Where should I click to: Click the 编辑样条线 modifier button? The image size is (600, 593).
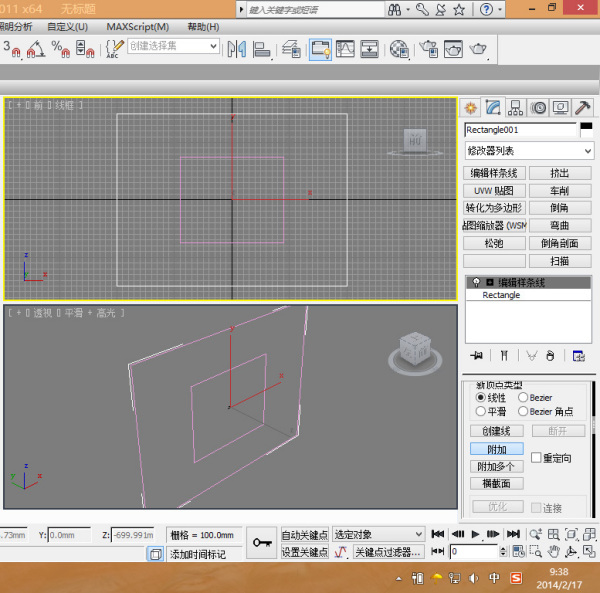pos(494,173)
